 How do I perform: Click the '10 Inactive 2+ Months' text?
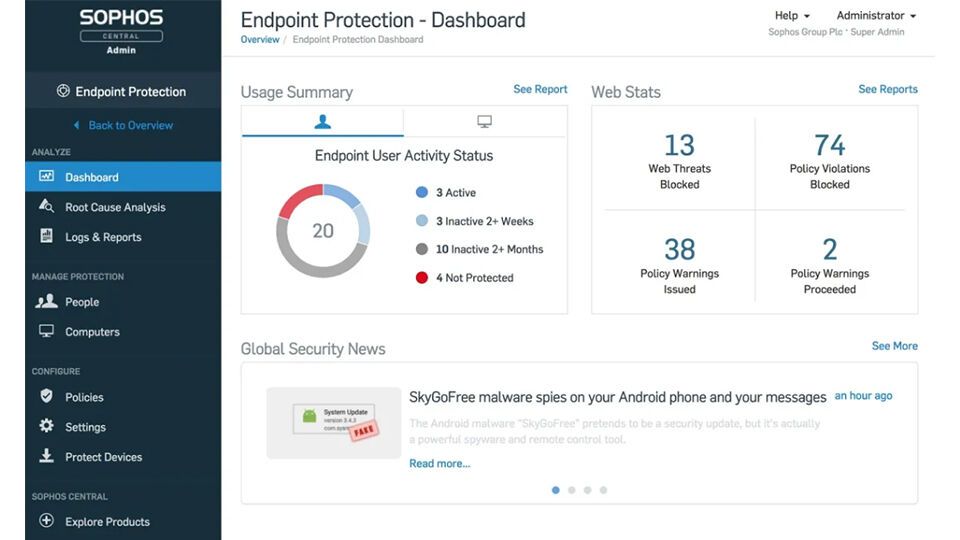(489, 249)
